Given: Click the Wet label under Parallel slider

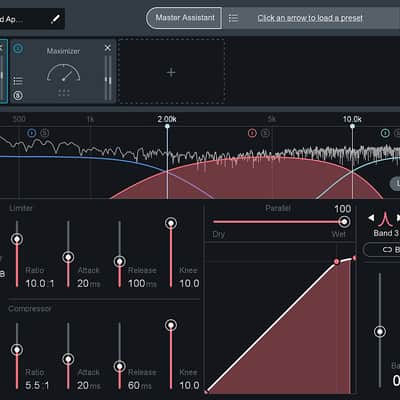Looking at the screenshot, I should tap(339, 234).
